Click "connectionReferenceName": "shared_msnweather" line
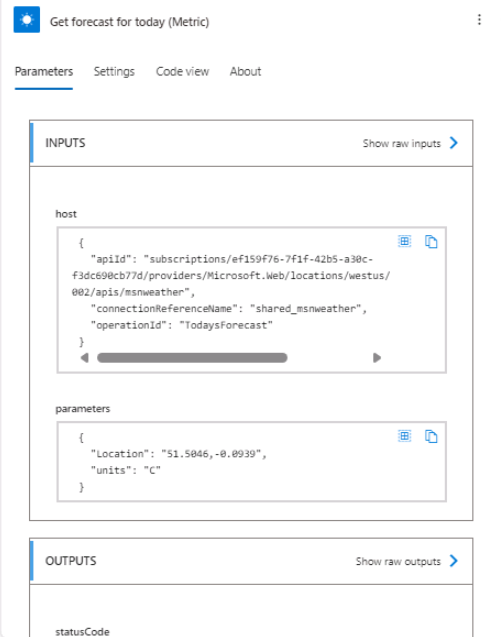501x637 pixels. tap(229, 309)
